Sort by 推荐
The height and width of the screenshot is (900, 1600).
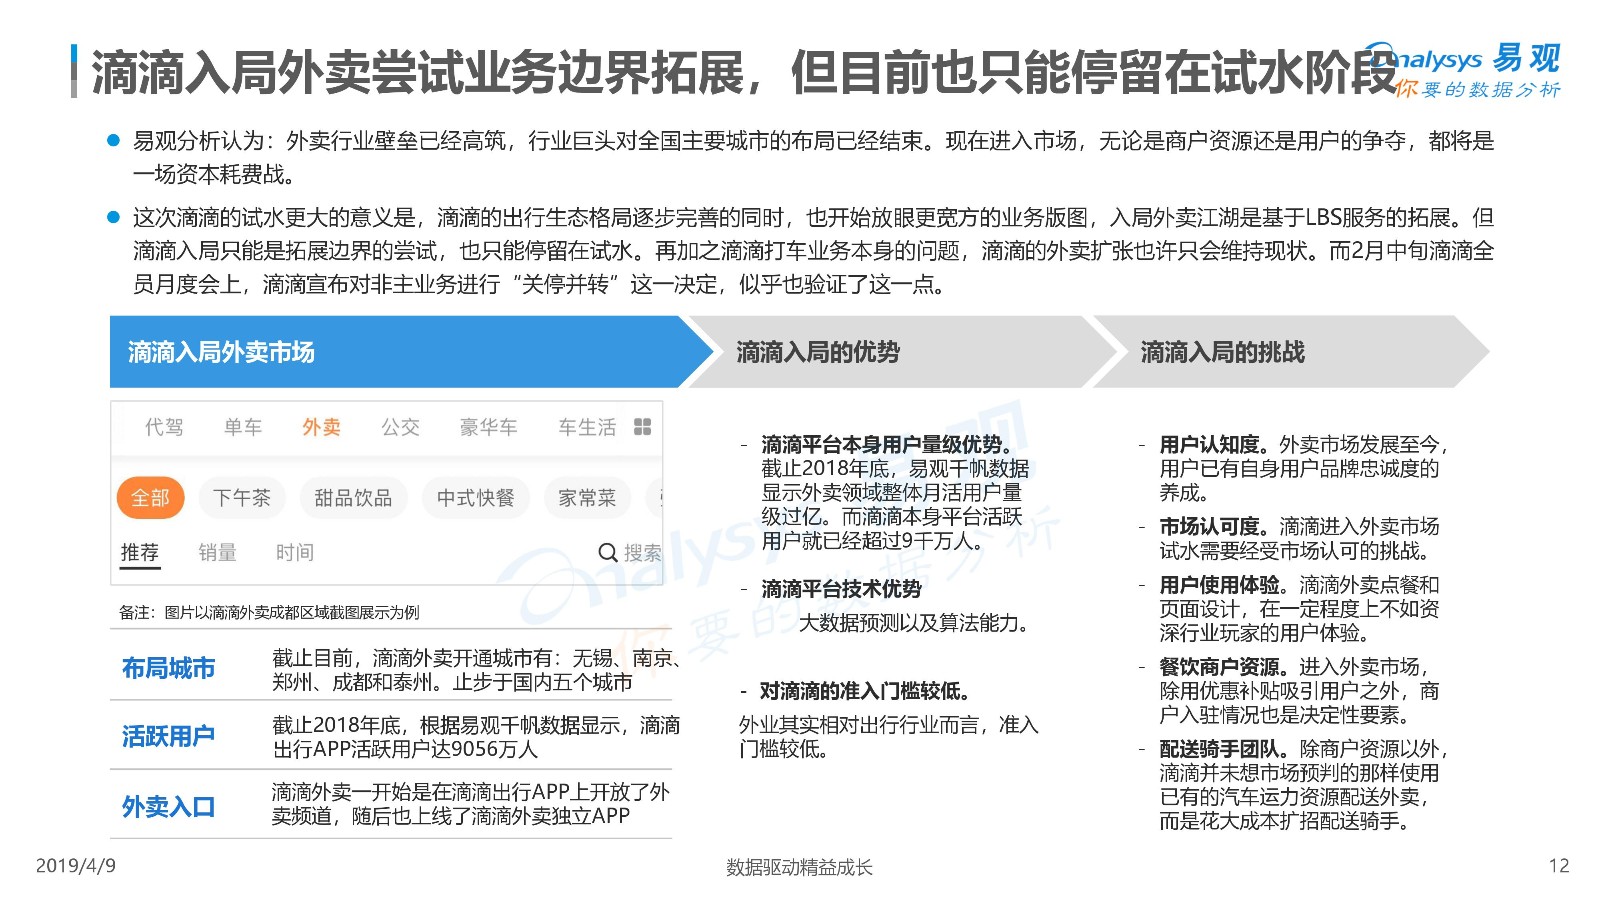(x=140, y=553)
